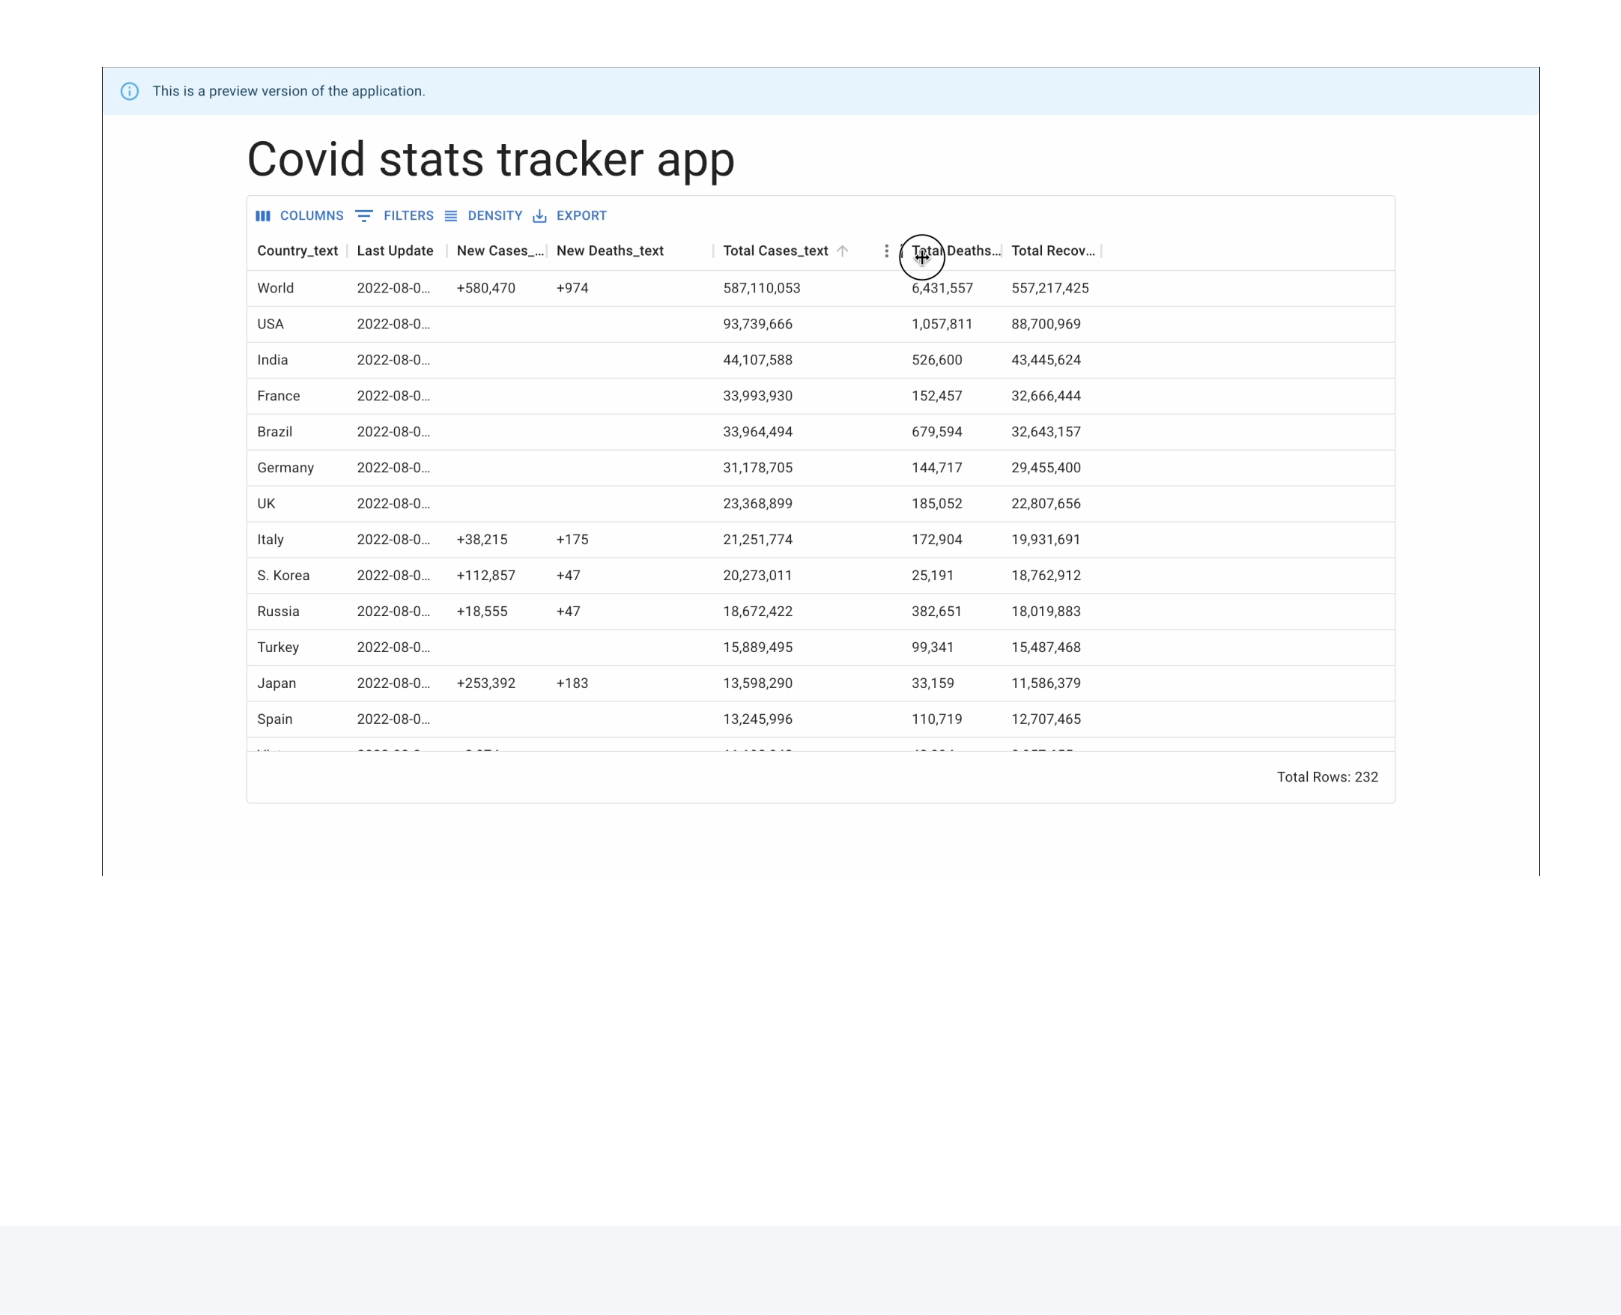Click Turkey total deaths 99,341
Viewport: 1621px width, 1315px height.
pyautogui.click(x=932, y=648)
